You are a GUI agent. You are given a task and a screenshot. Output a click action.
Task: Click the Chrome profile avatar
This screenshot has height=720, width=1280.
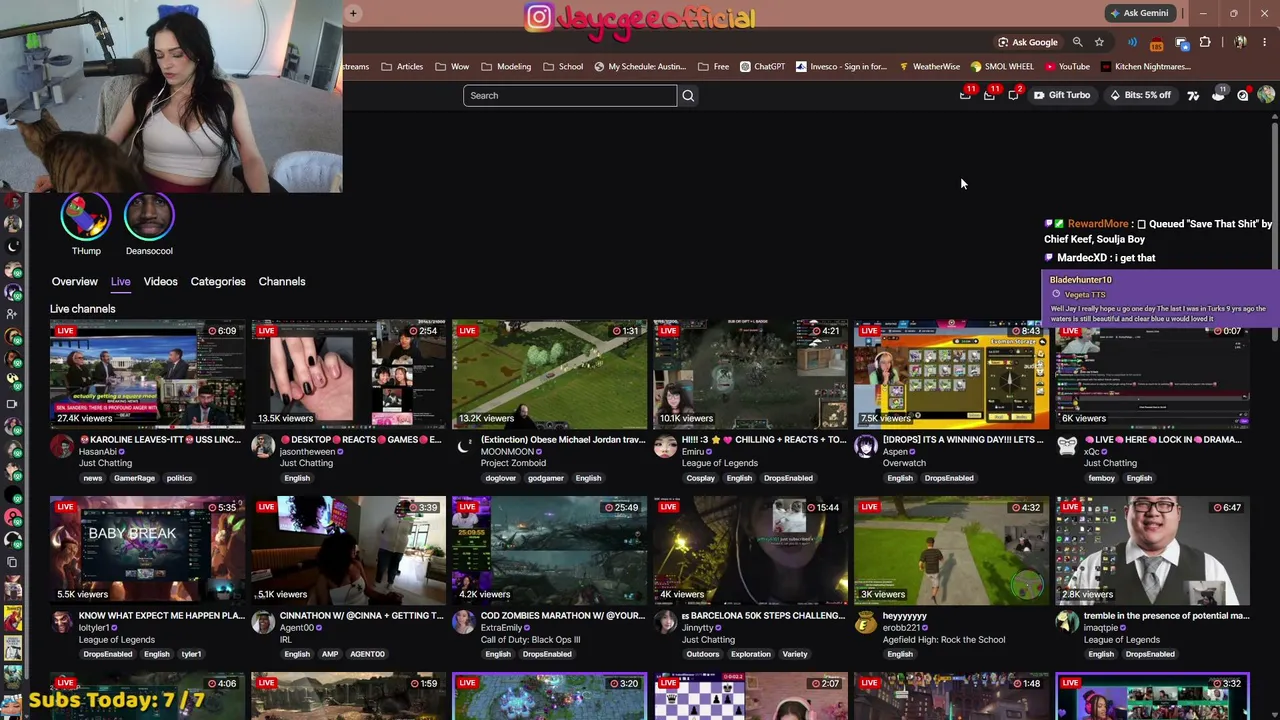pos(1240,42)
